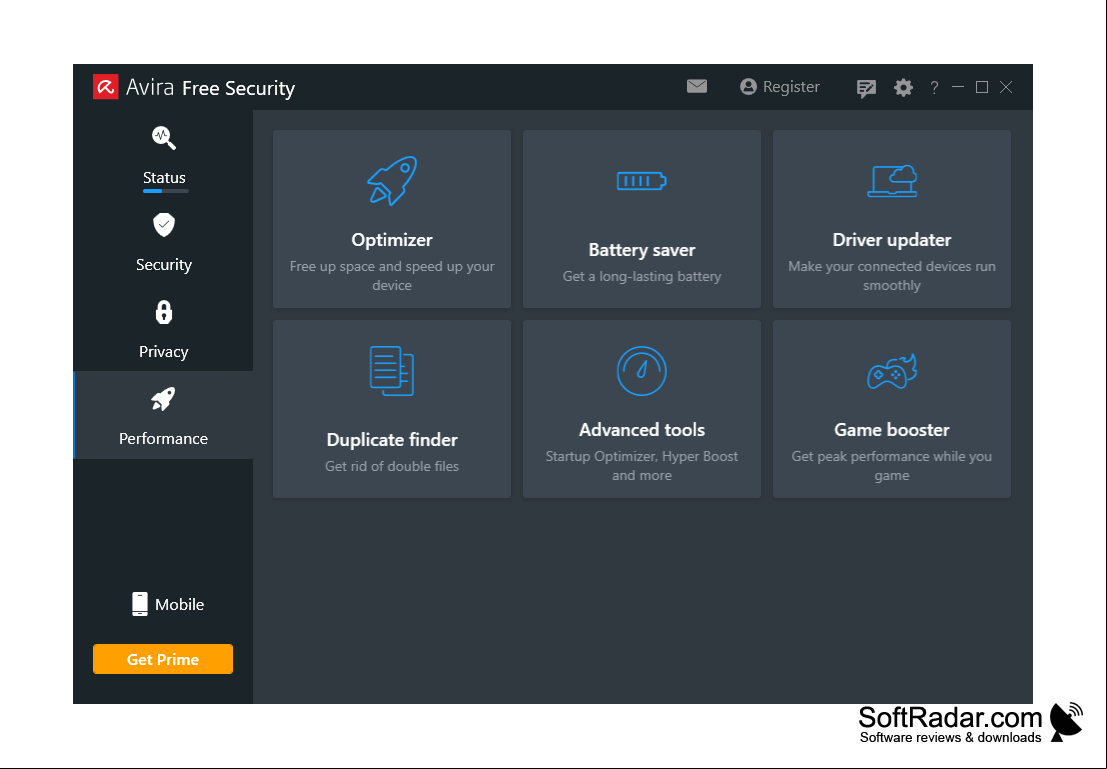Open the Optimizer card title

click(392, 239)
